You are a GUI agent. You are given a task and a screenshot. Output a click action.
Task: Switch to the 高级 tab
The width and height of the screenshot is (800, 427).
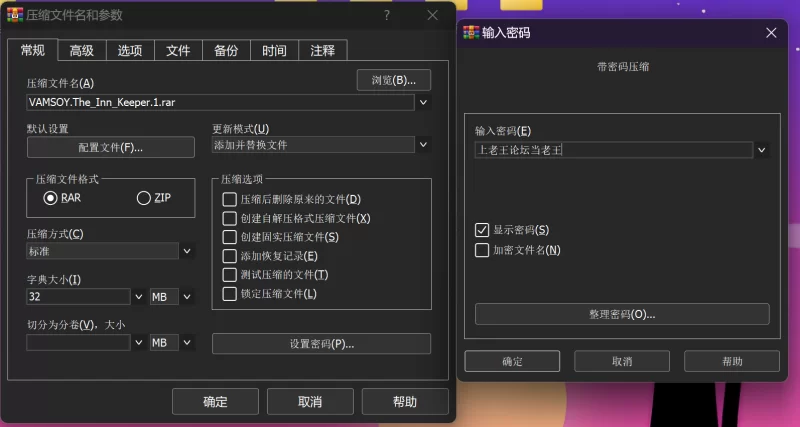[x=82, y=51]
